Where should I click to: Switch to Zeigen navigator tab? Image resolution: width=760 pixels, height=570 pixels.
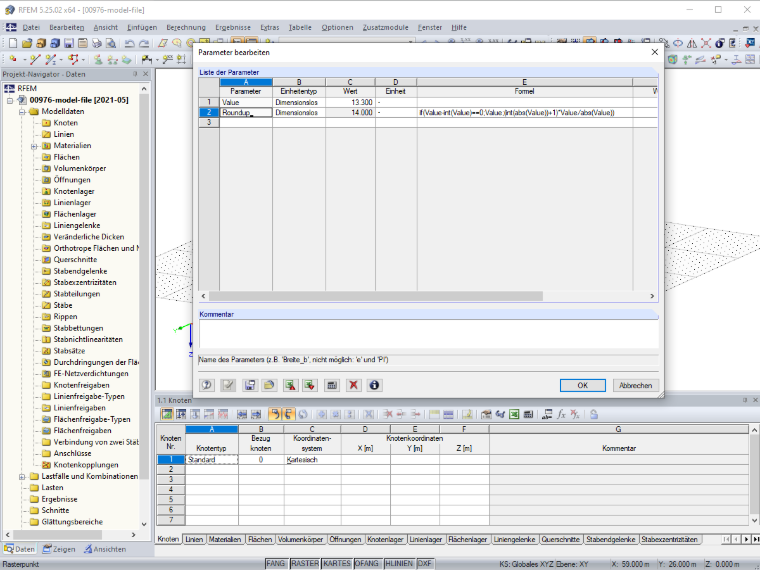click(x=59, y=549)
